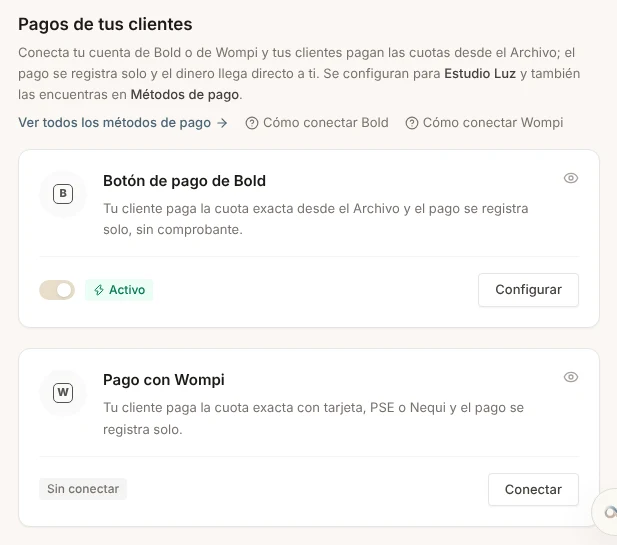Click the 'Pago con Wompi' title

click(x=164, y=380)
